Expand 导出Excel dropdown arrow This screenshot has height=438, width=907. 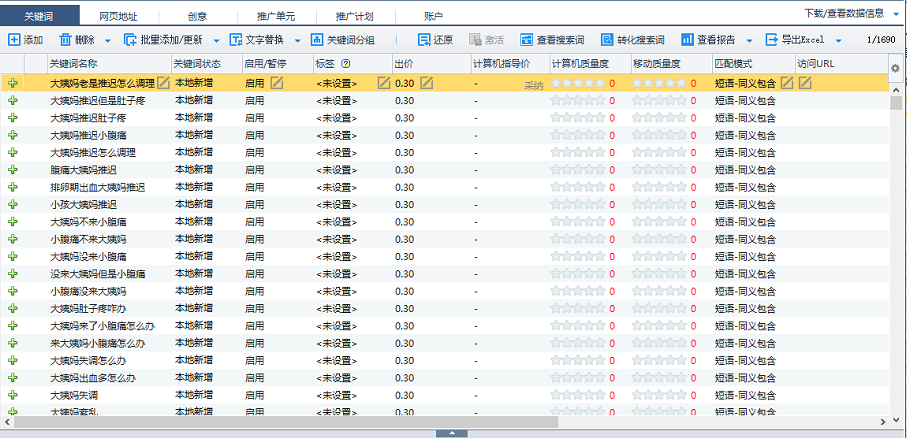[x=839, y=41]
